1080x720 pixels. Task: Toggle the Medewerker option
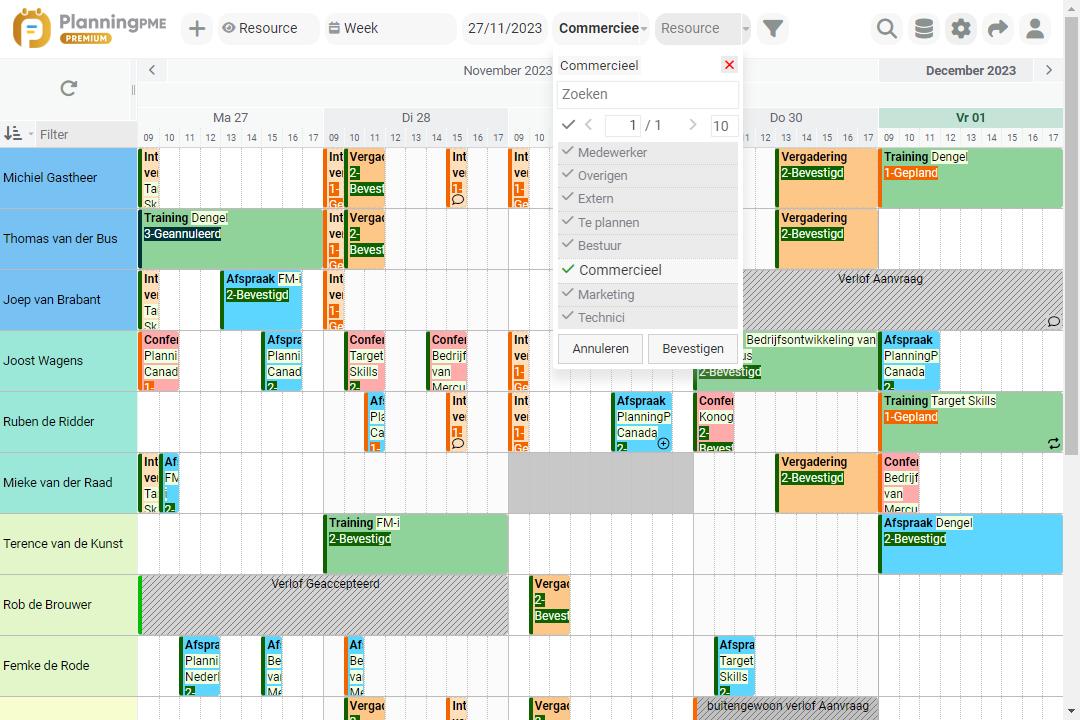[647, 152]
